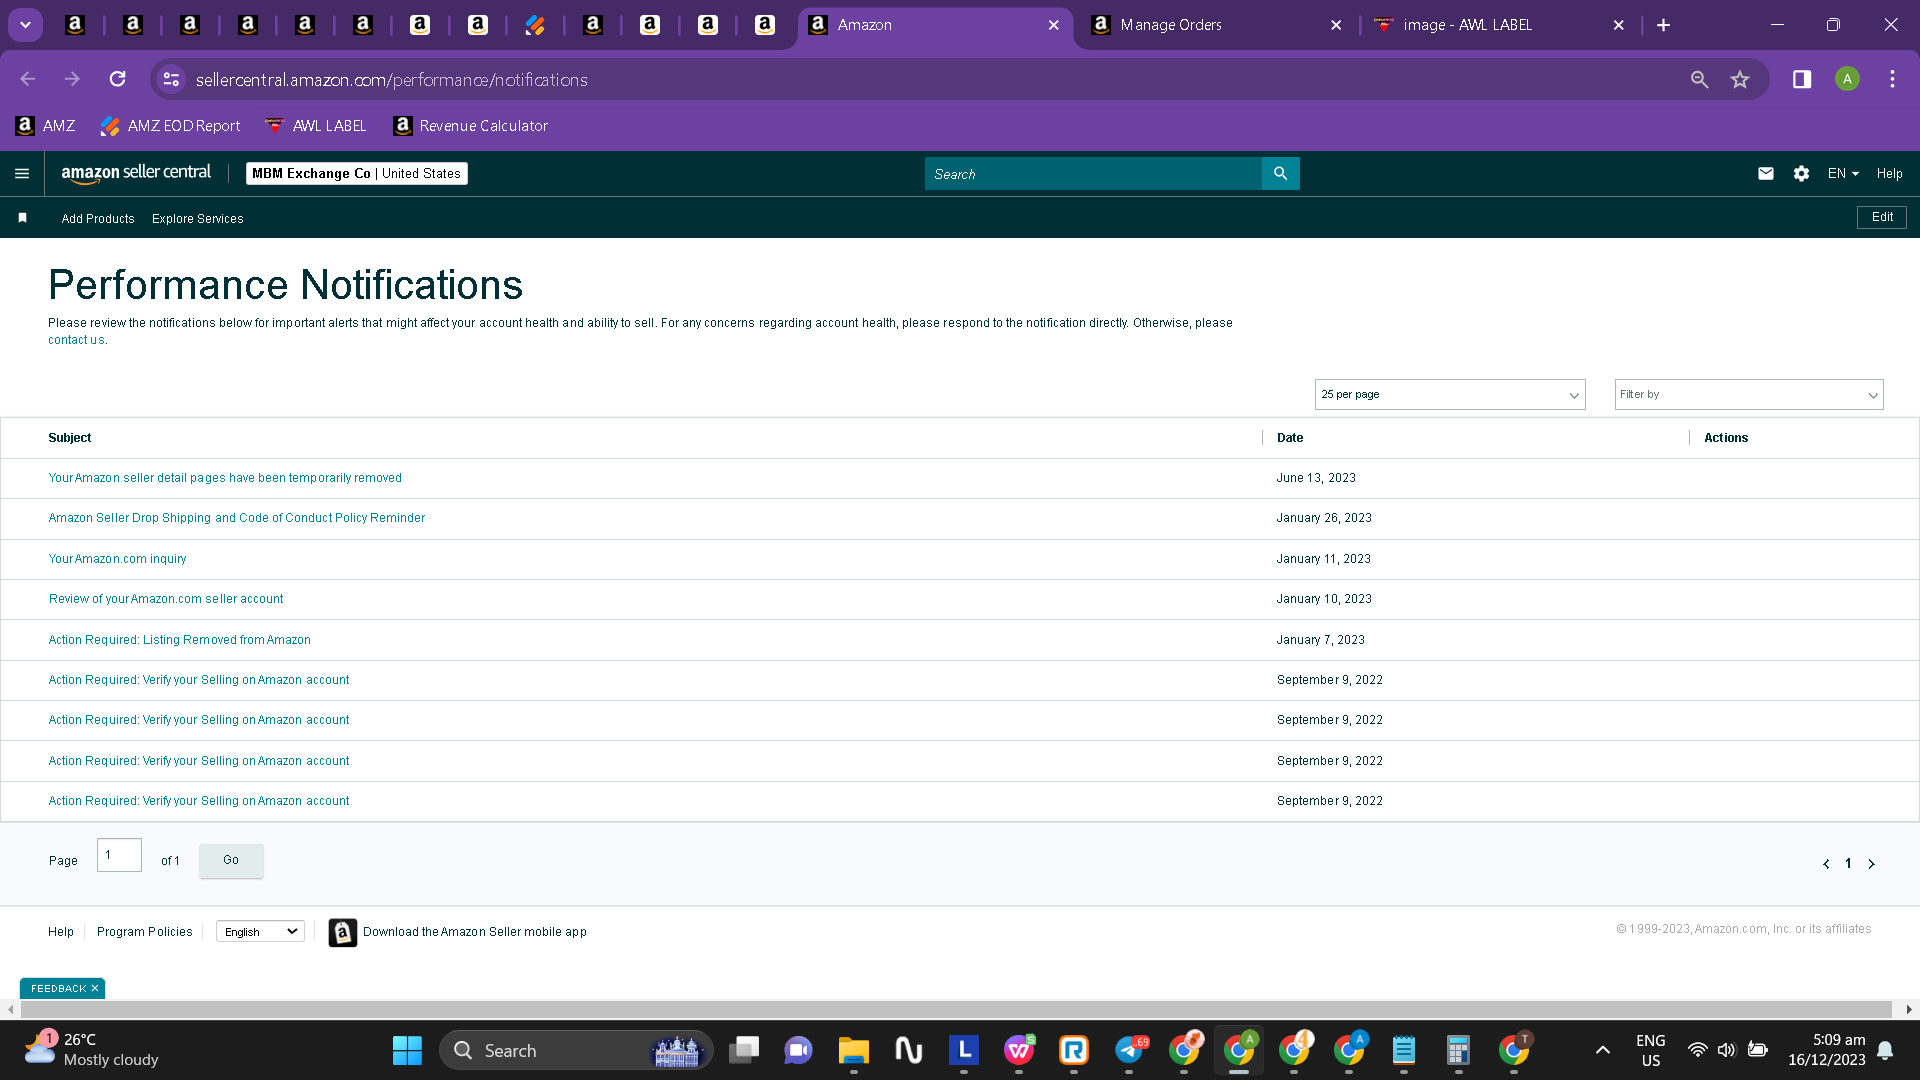Open the Listing Removed from Amazon notification
This screenshot has height=1080, width=1920.
pos(180,640)
